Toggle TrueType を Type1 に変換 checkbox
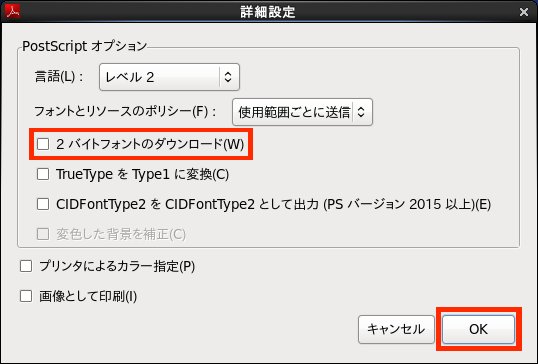 tap(43, 174)
